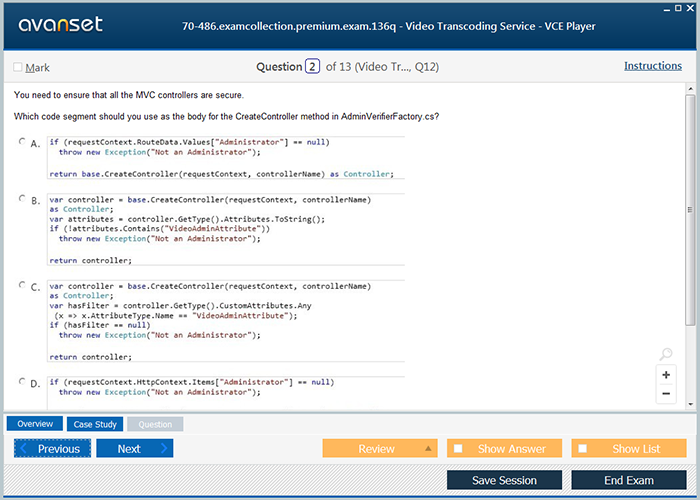Switch to the Question tab
The height and width of the screenshot is (500, 700).
[155, 424]
